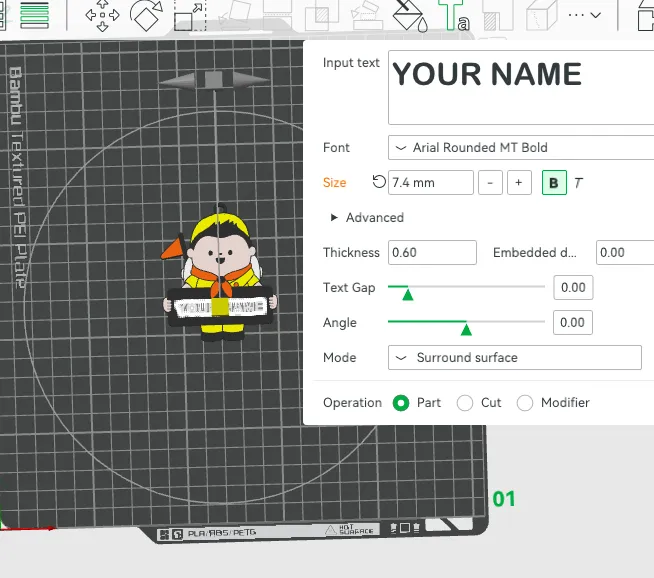Open the Seam painting tool
The image size is (654, 578).
coord(498,15)
